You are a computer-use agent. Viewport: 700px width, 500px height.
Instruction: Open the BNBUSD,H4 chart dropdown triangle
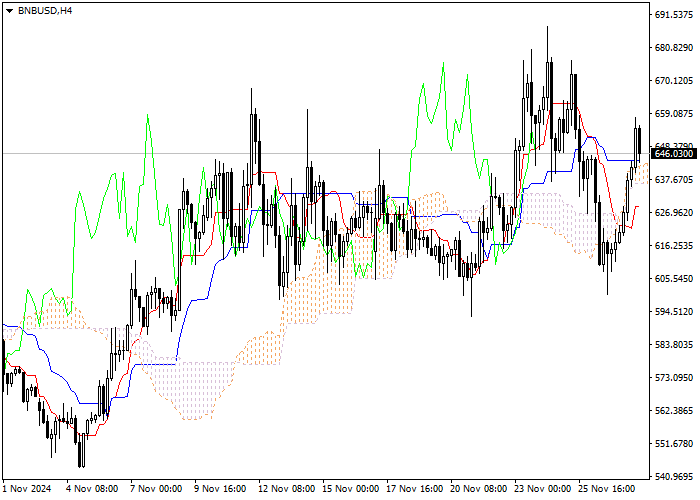click(x=9, y=11)
